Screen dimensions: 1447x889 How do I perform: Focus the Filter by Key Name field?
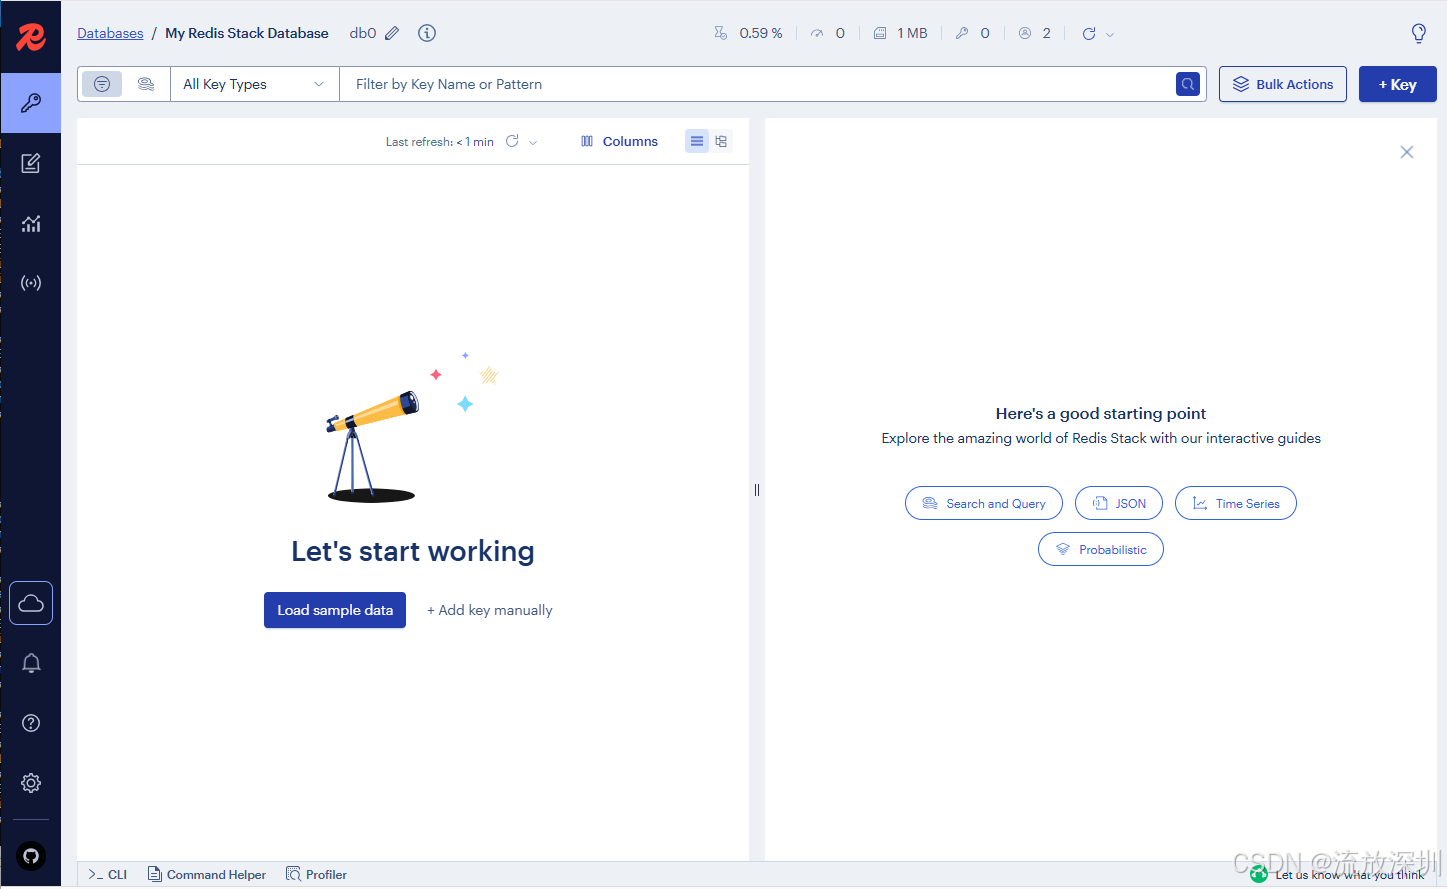click(758, 84)
